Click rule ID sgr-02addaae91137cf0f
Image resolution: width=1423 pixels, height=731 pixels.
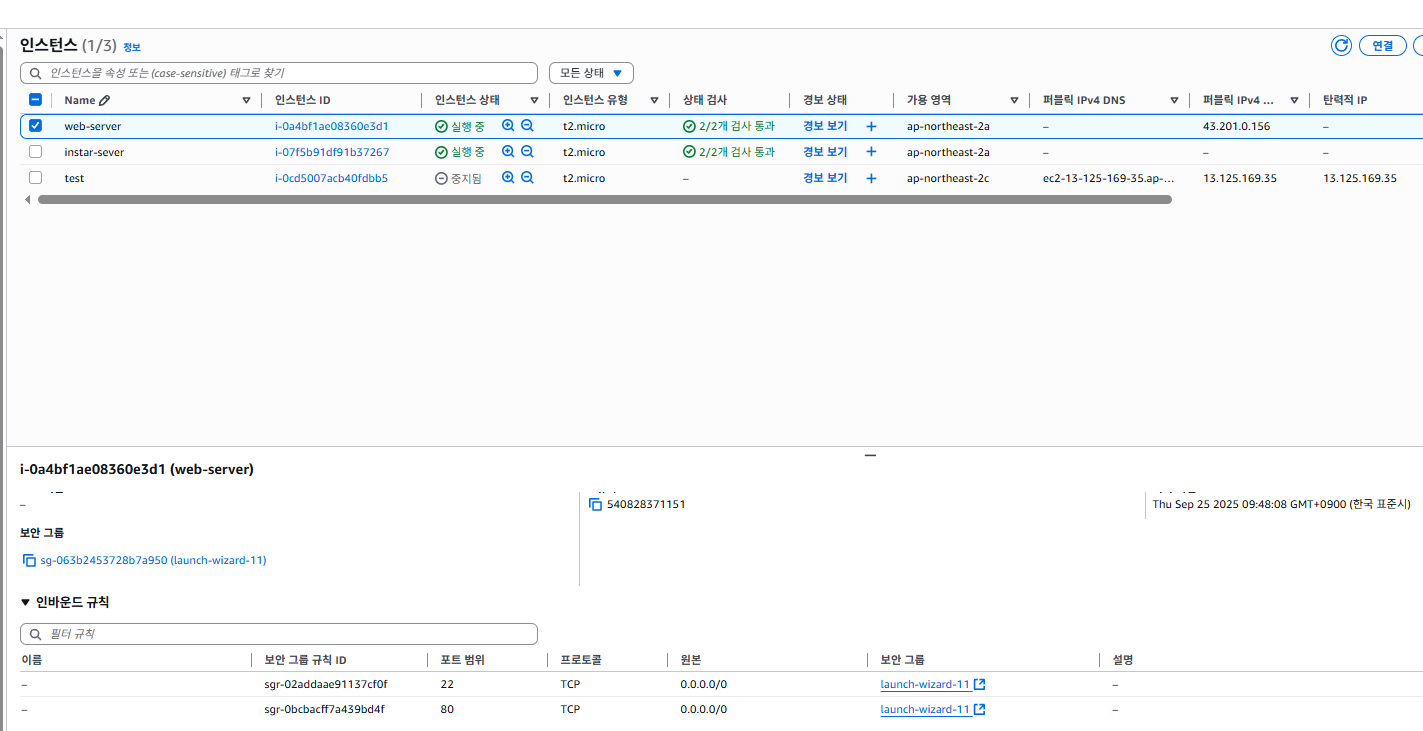click(x=325, y=684)
